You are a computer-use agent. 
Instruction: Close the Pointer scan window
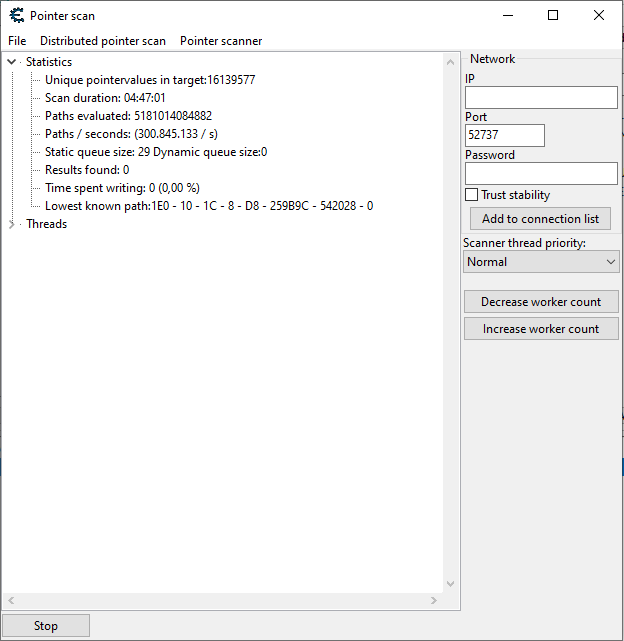(x=599, y=16)
